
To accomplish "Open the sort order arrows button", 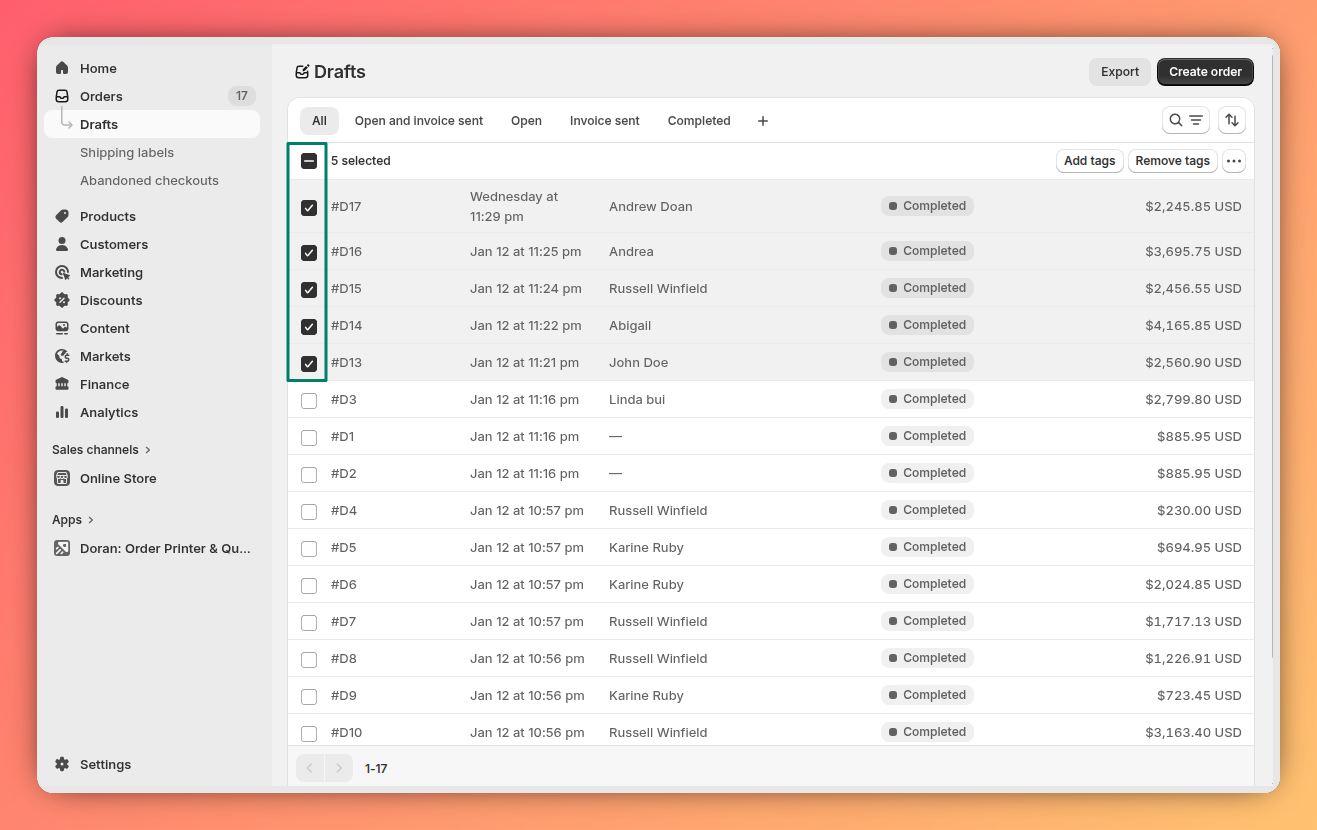I will pos(1232,120).
